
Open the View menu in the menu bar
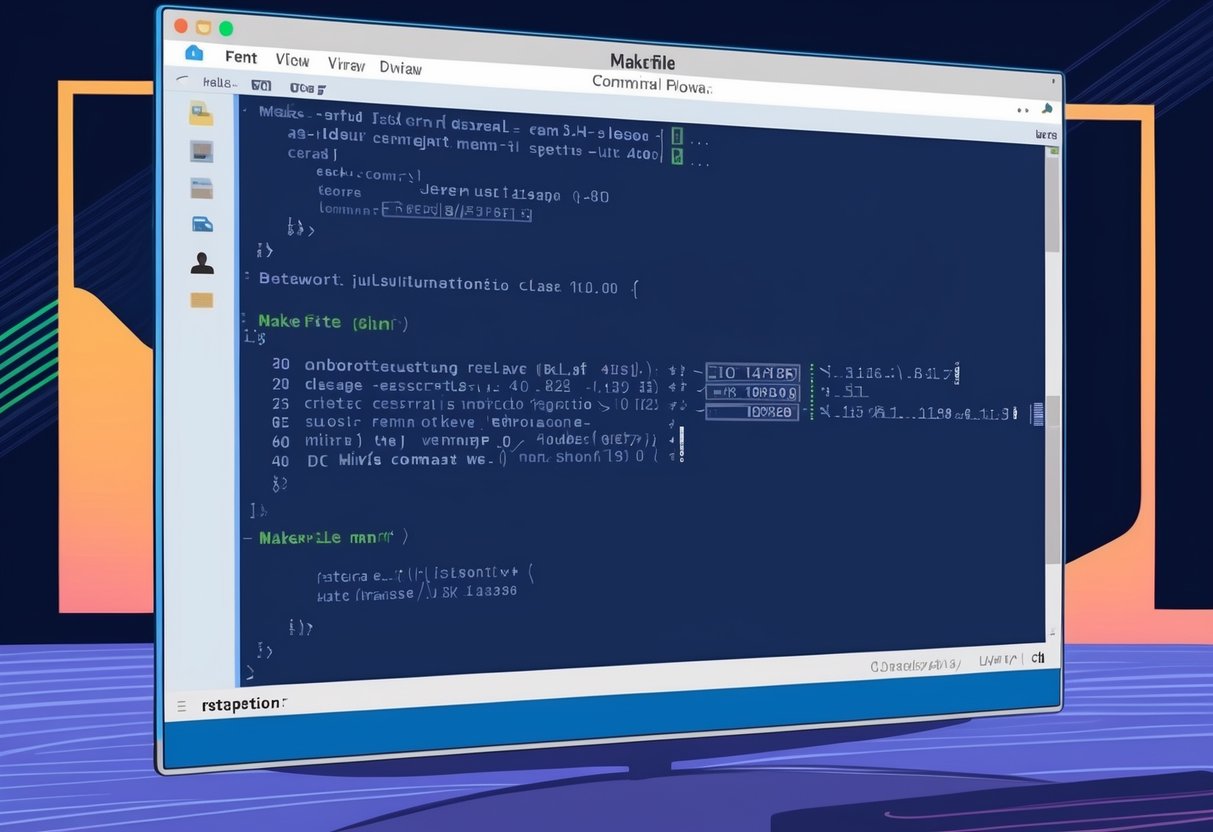(x=292, y=60)
